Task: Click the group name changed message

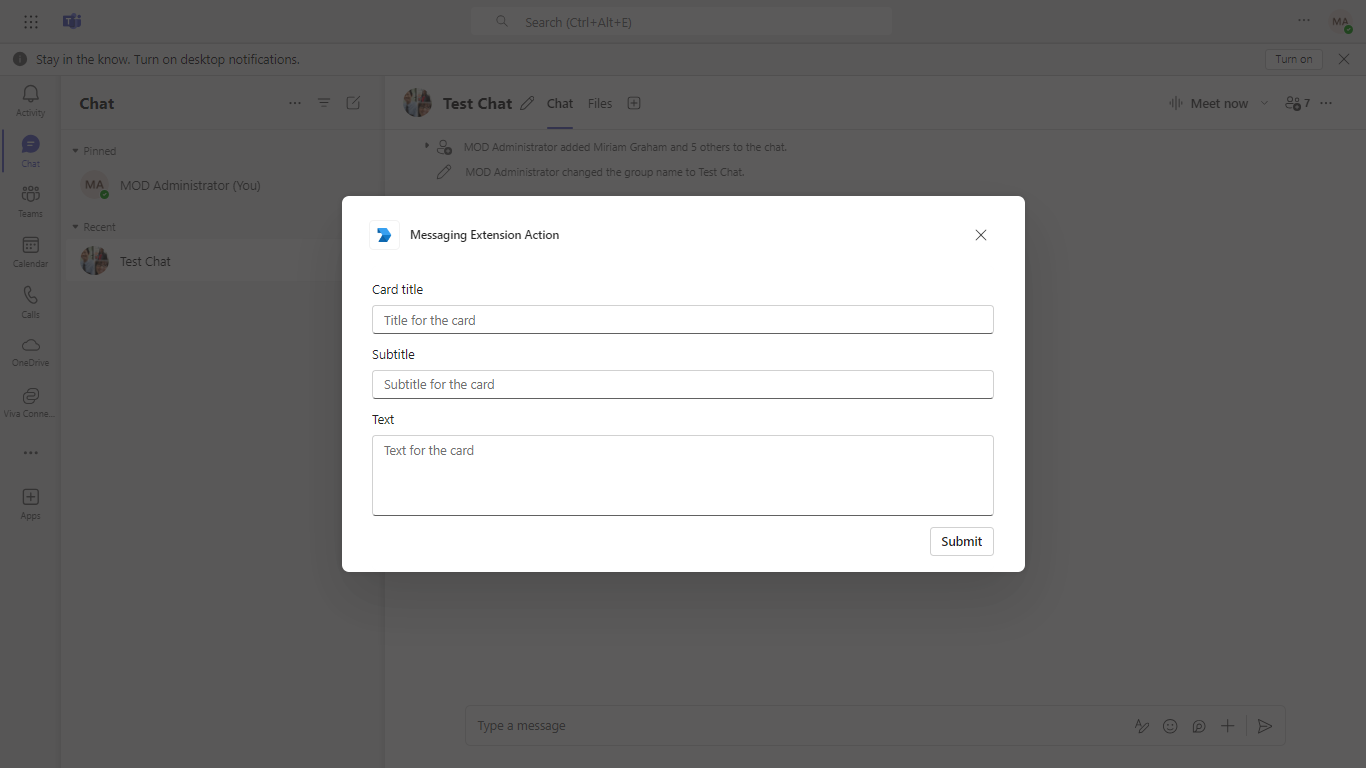Action: click(x=605, y=172)
